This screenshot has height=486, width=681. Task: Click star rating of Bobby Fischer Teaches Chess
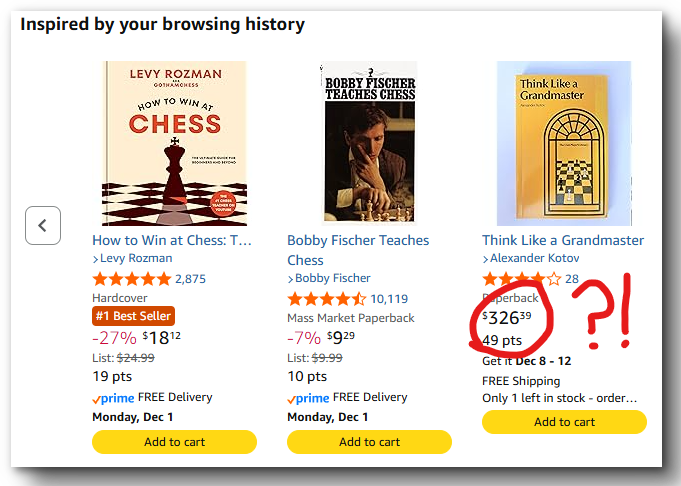[326, 298]
